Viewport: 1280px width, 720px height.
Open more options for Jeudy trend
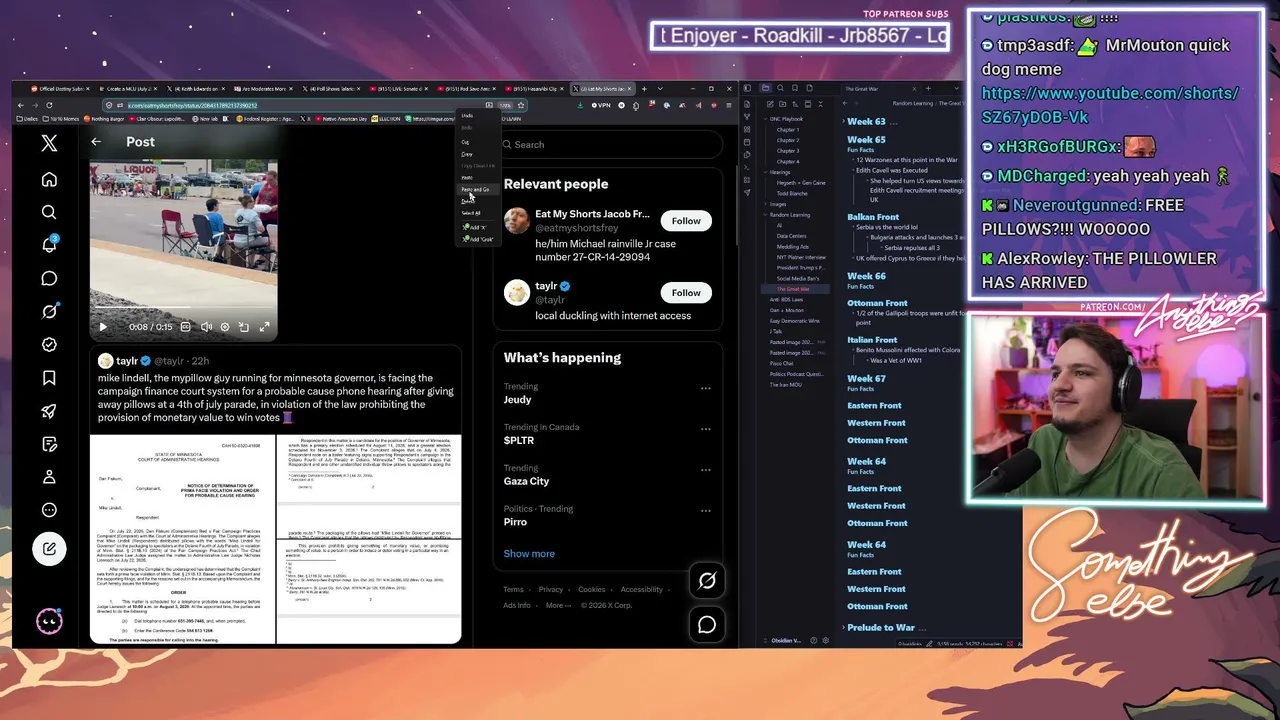coord(706,388)
